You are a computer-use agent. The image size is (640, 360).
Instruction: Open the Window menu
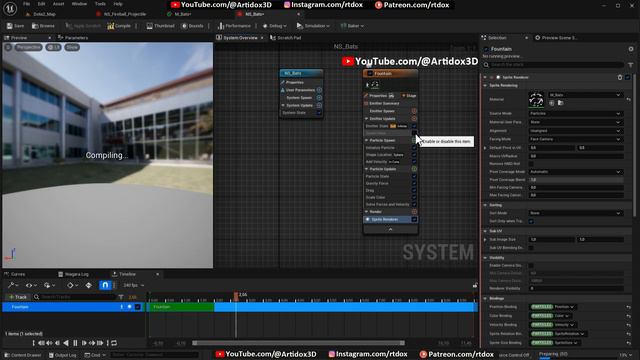click(79, 4)
